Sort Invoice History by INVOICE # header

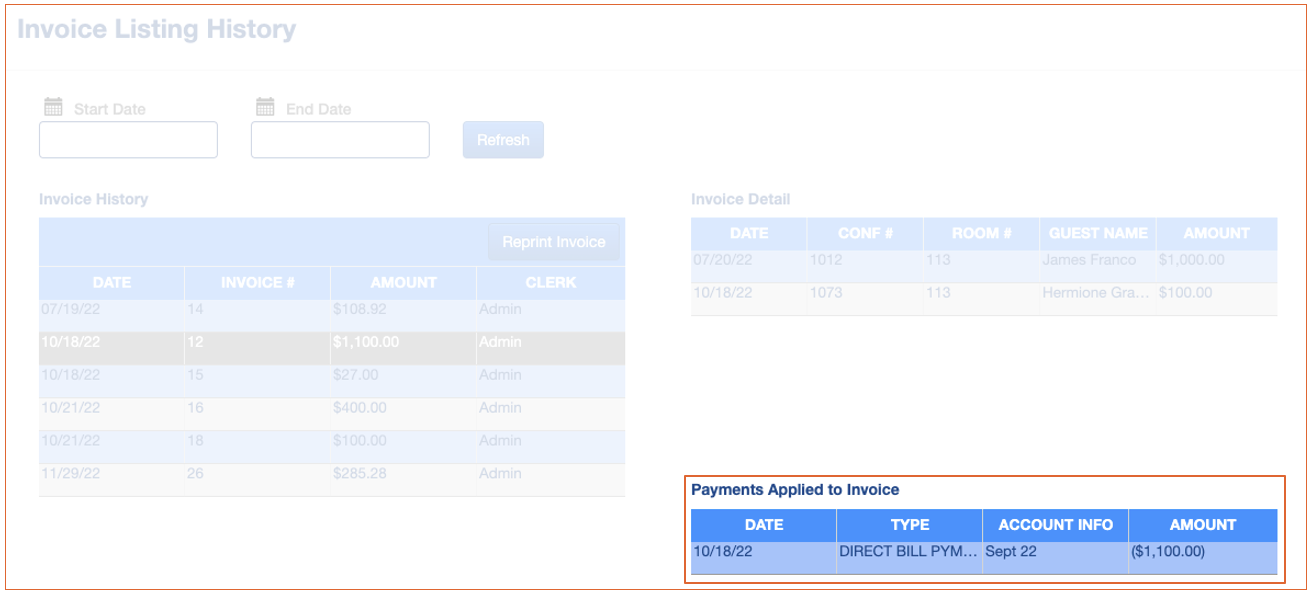click(257, 282)
